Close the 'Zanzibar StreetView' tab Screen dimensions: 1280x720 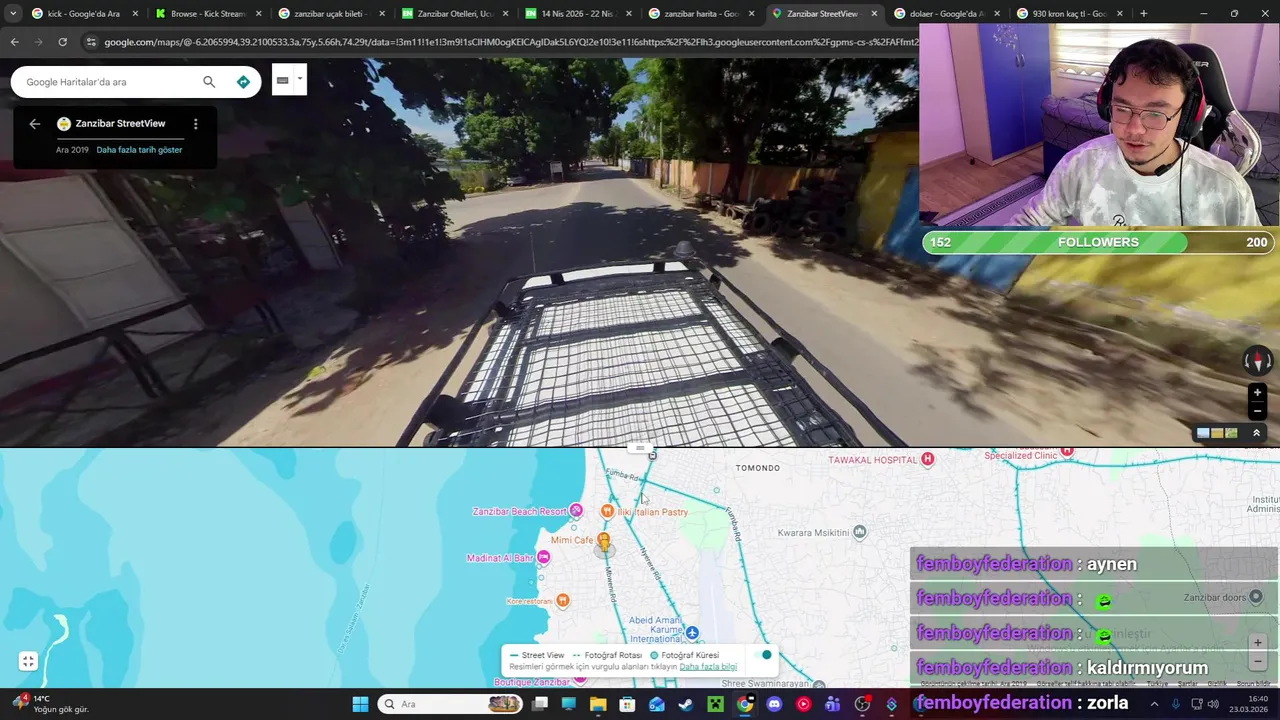874,14
